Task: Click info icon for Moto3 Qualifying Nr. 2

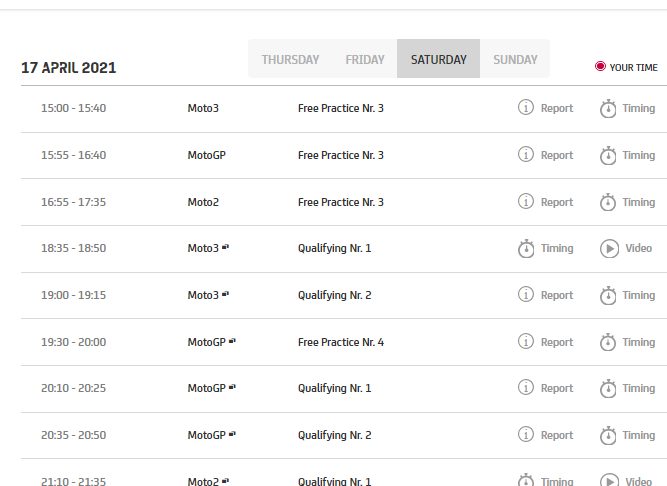Action: click(526, 295)
